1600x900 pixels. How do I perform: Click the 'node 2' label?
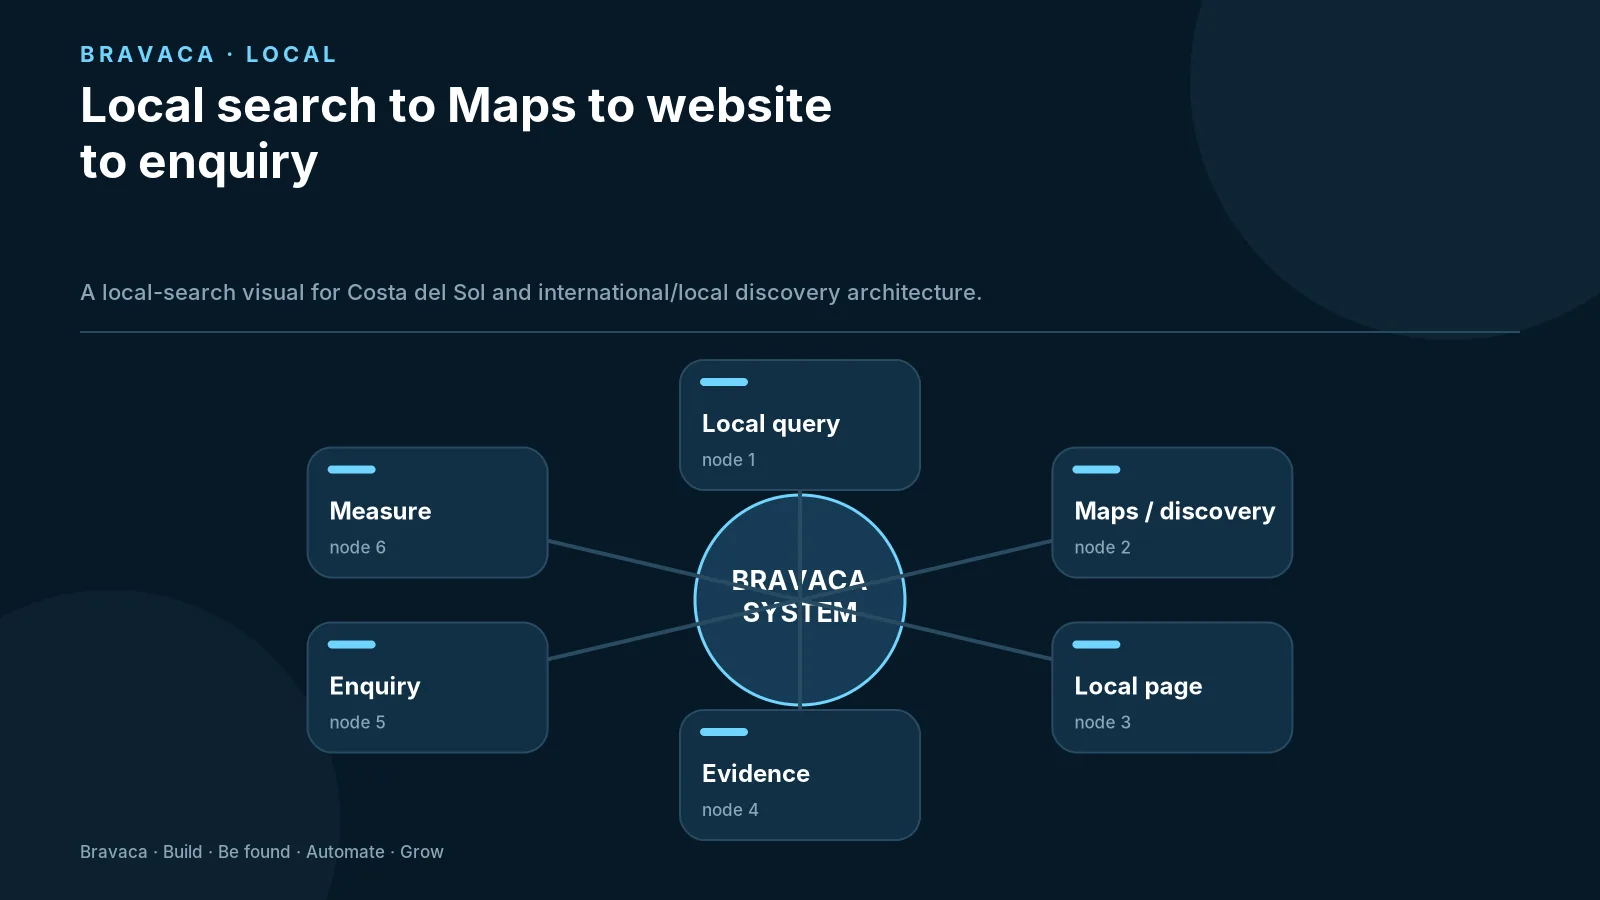pos(1102,547)
